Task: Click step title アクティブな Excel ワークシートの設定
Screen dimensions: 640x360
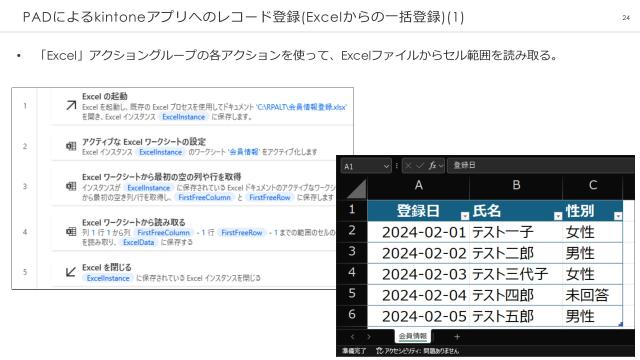Action: [144, 142]
